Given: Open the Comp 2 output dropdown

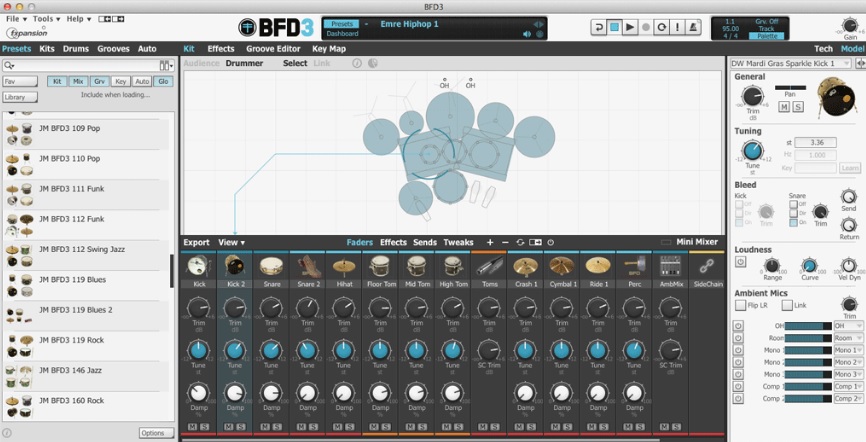Looking at the screenshot, I should [848, 398].
